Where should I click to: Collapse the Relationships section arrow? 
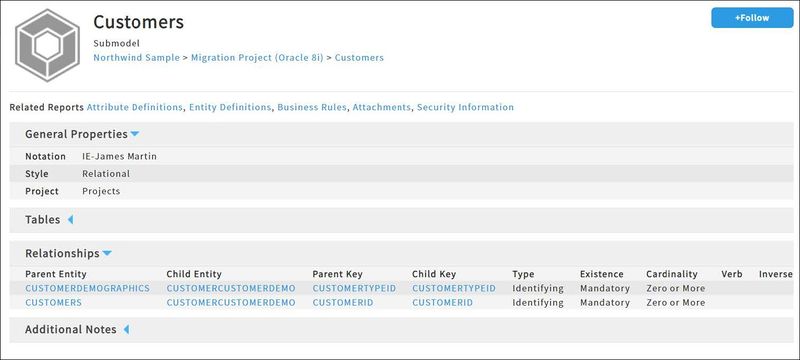point(107,253)
